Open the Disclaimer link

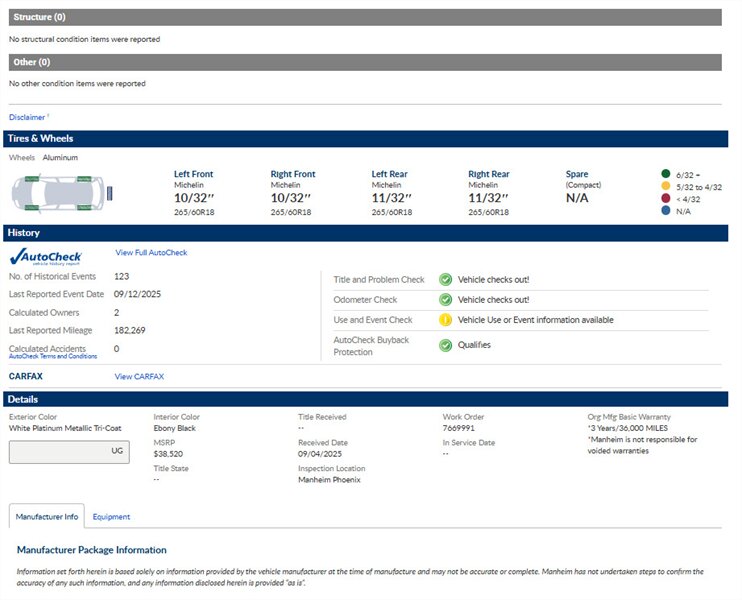click(28, 117)
